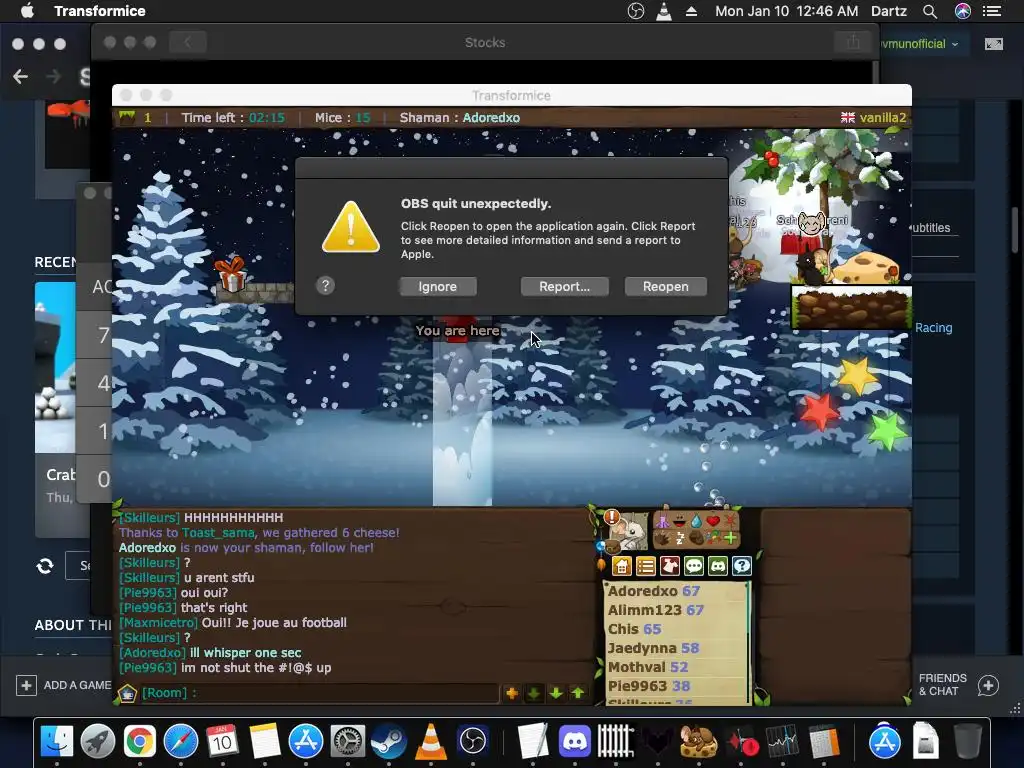Select the clapping hands emote
The image size is (1024, 768).
(x=663, y=538)
